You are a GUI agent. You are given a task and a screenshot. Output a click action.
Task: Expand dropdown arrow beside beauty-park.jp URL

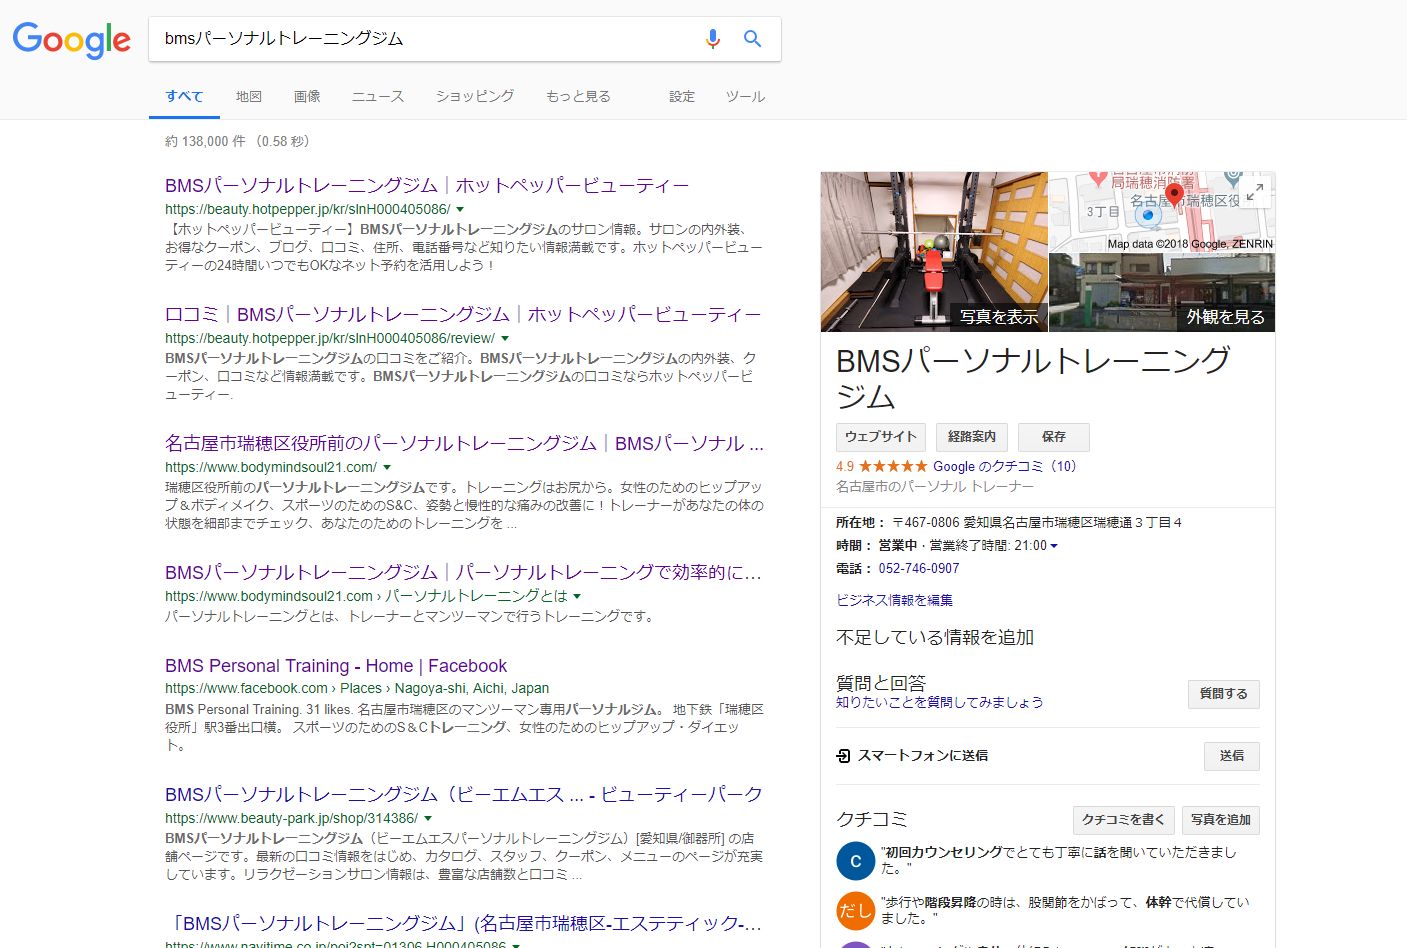coord(428,819)
